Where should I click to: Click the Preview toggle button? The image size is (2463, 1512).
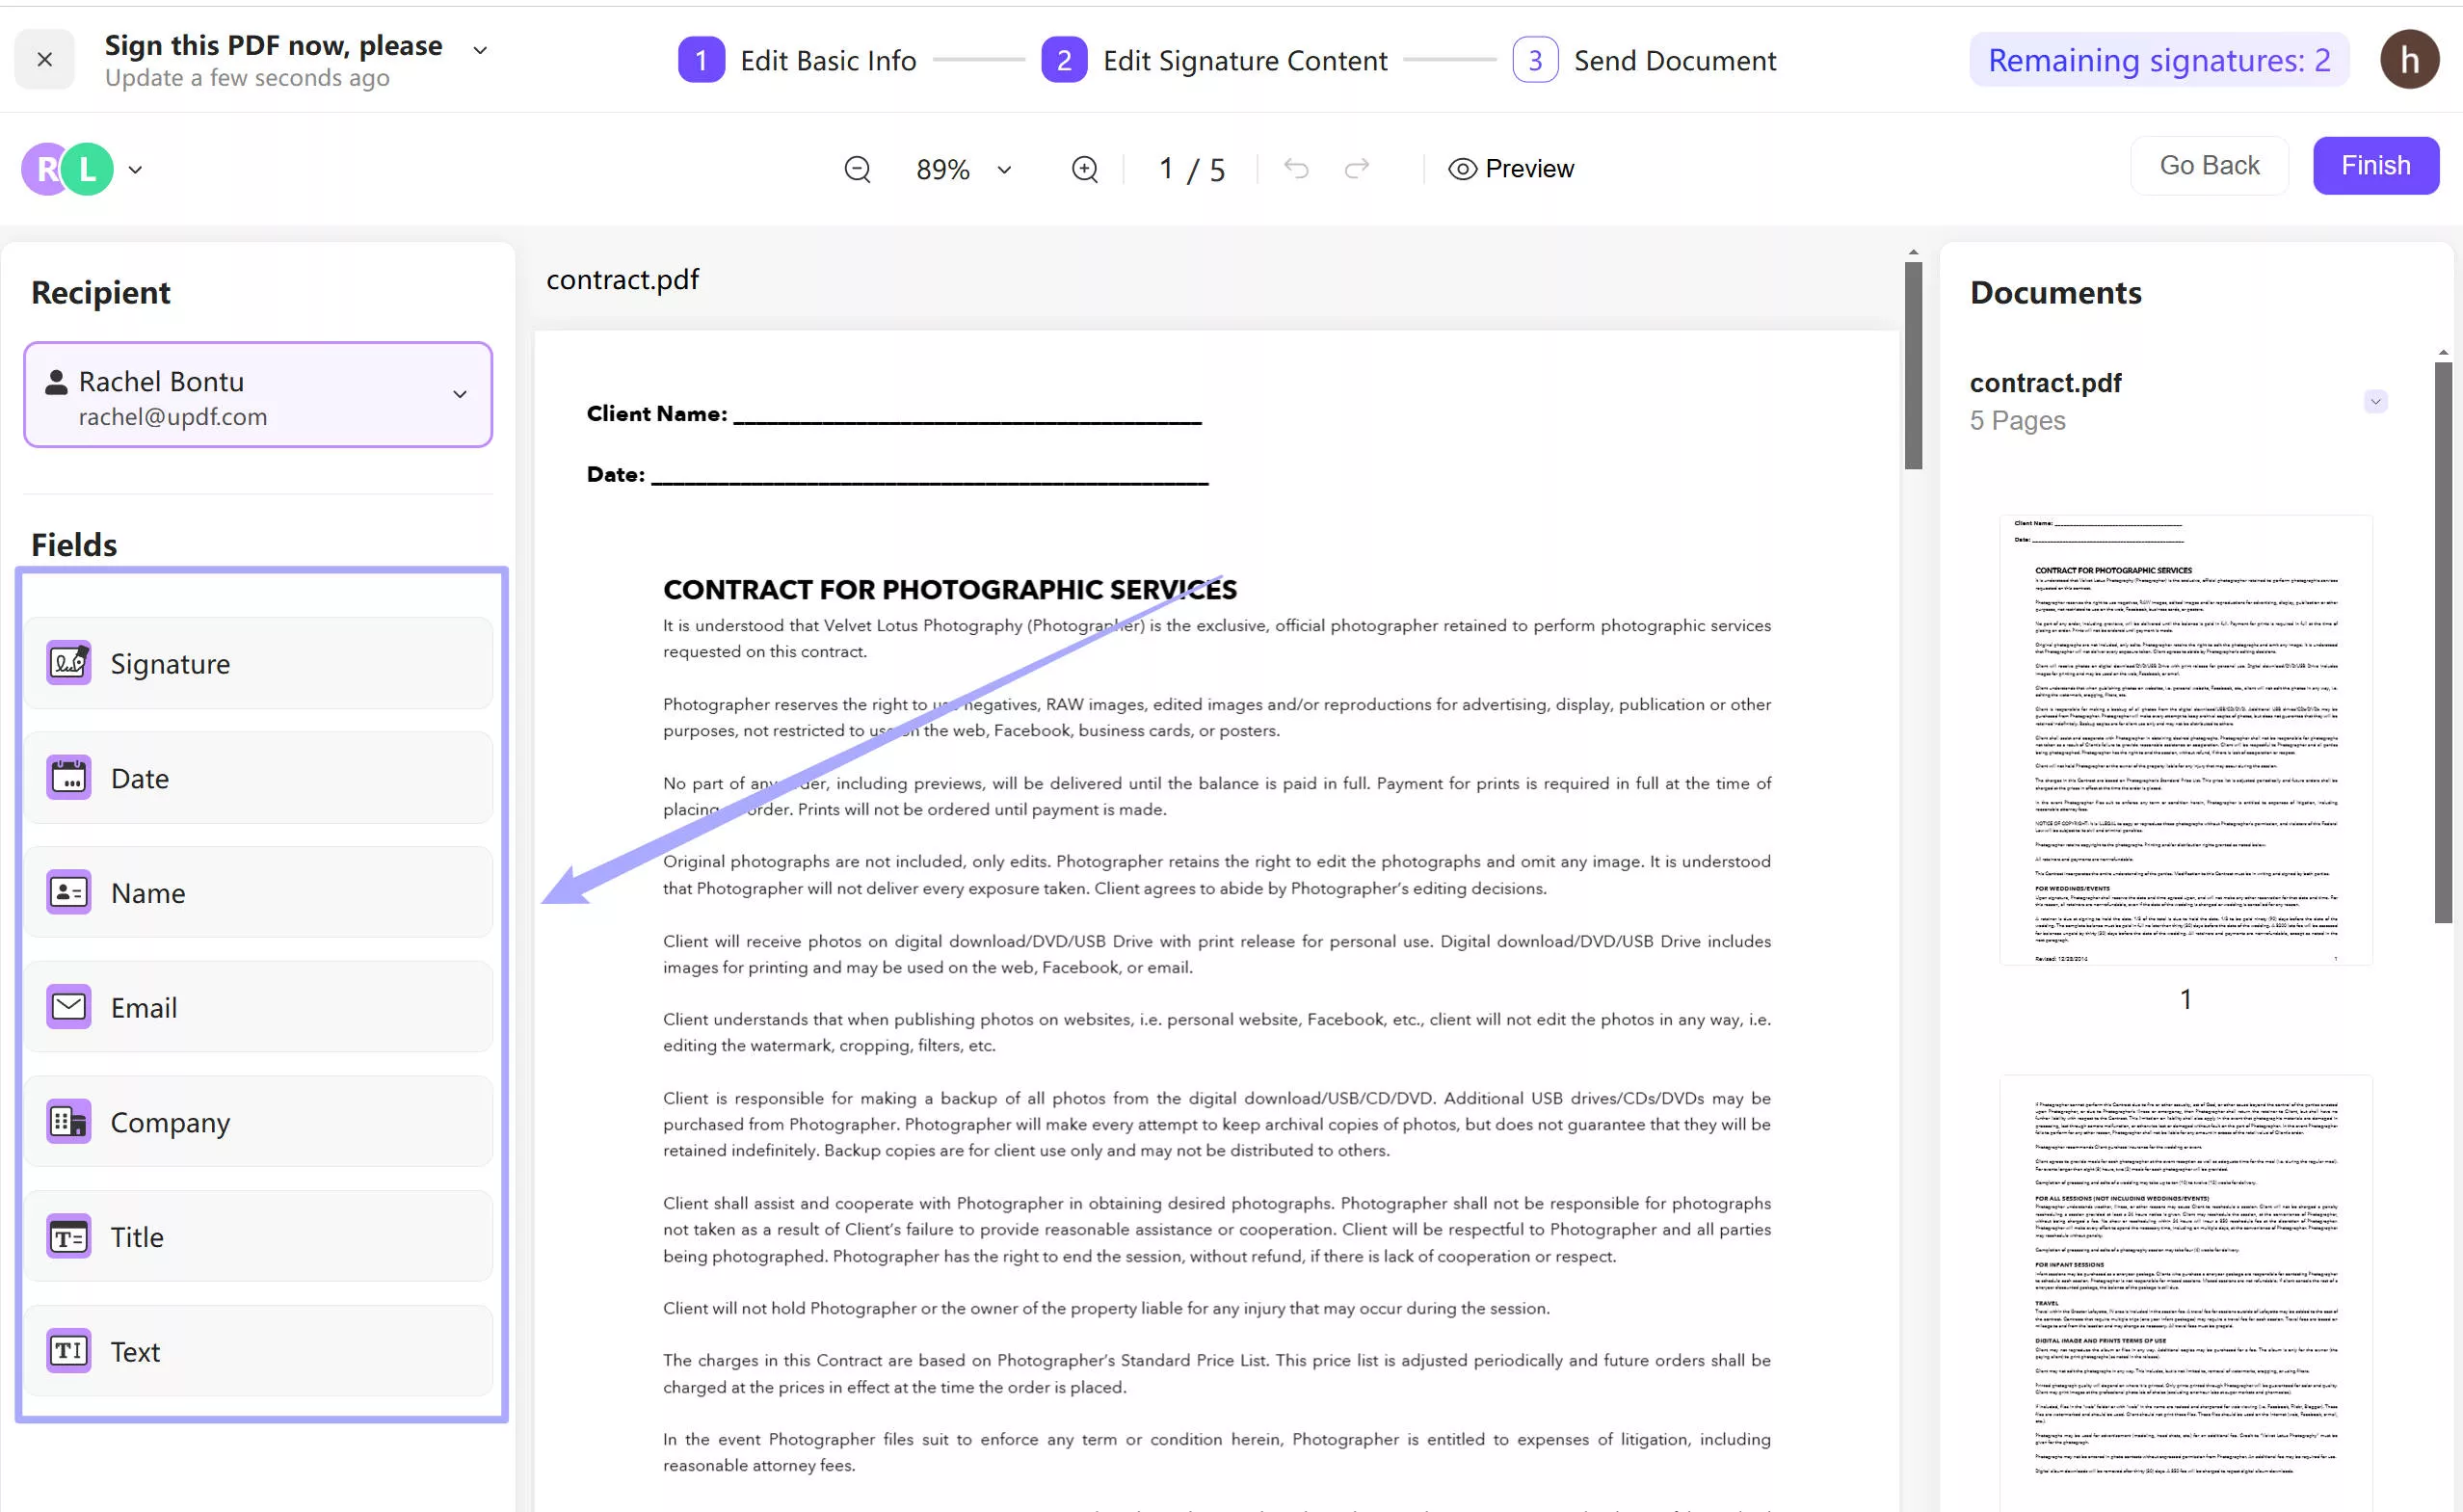1508,168
